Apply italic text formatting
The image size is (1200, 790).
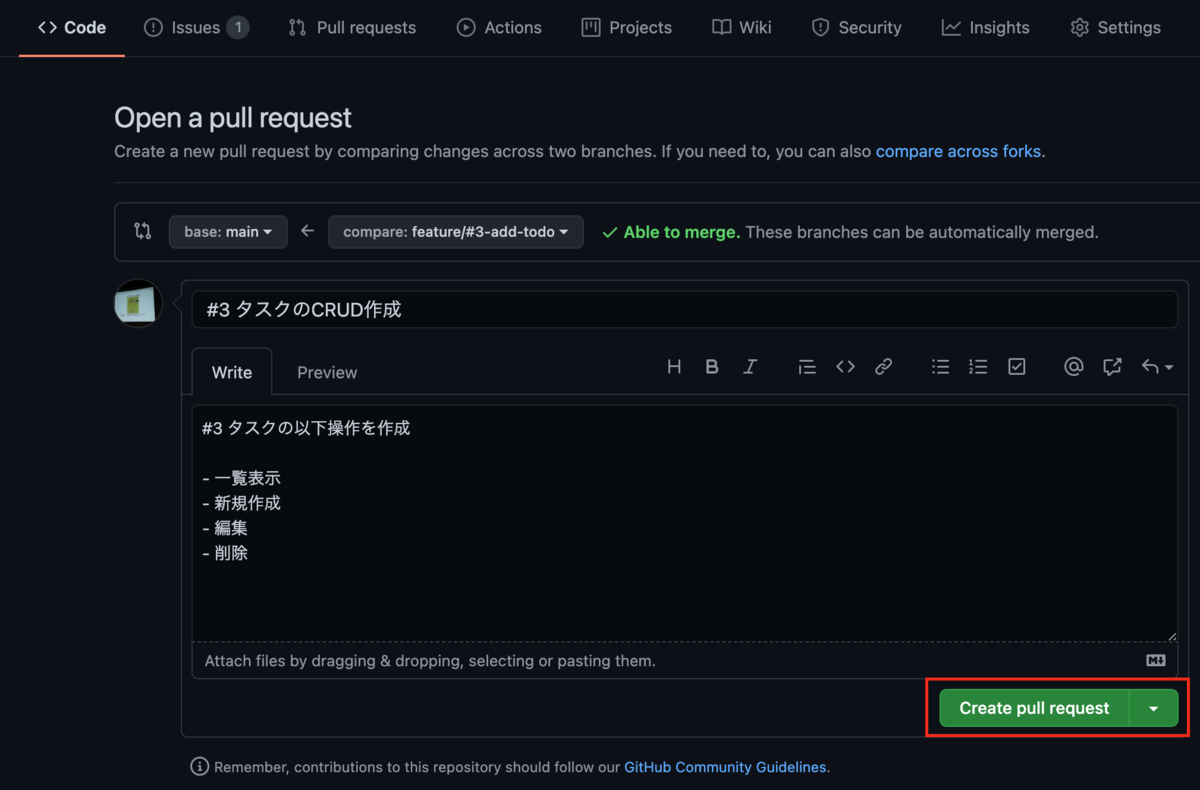750,367
